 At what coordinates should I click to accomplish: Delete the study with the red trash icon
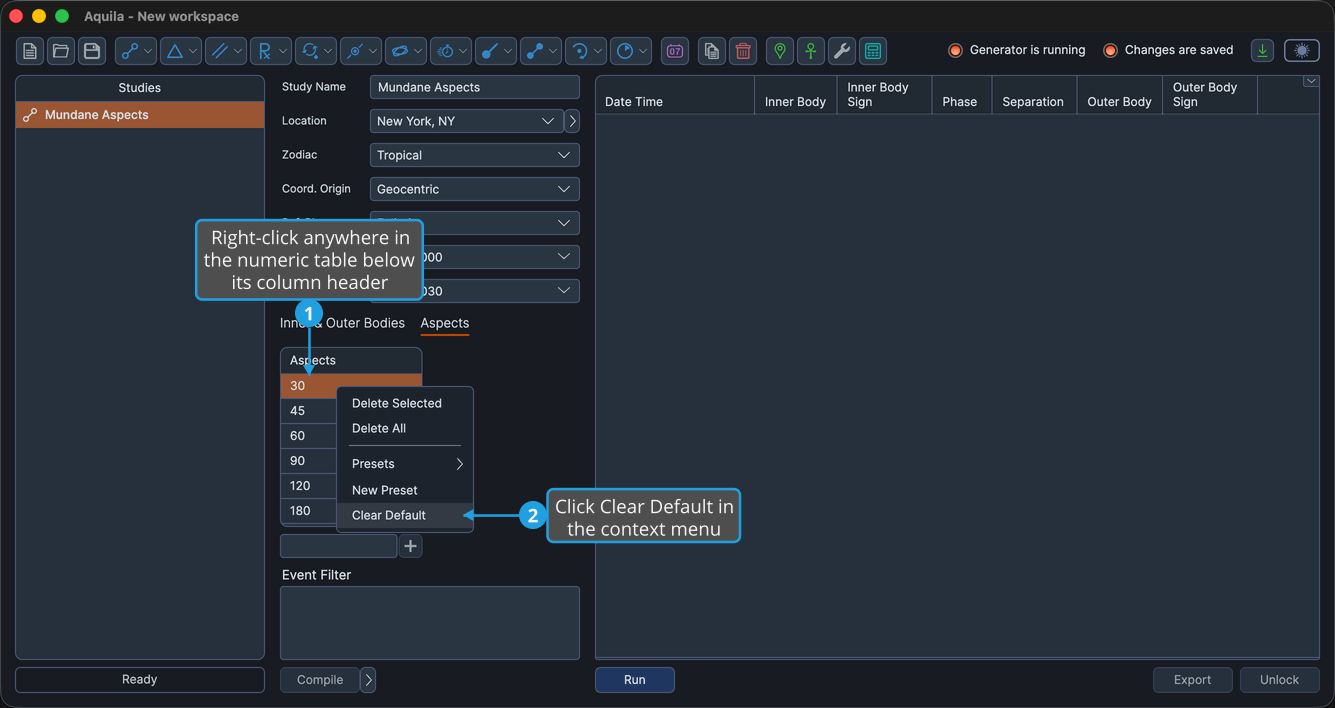743,51
